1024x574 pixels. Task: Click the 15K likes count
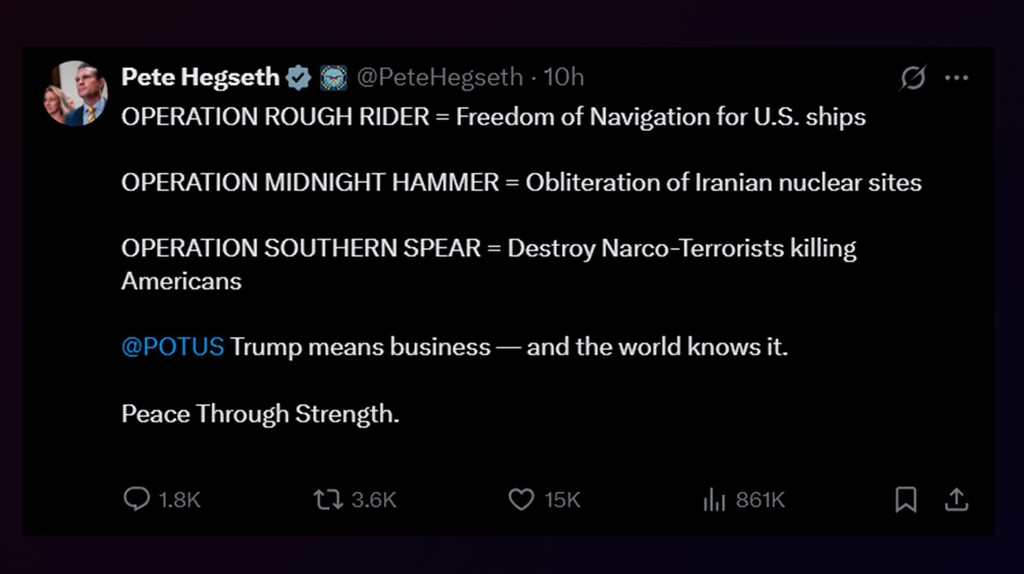pyautogui.click(x=562, y=500)
